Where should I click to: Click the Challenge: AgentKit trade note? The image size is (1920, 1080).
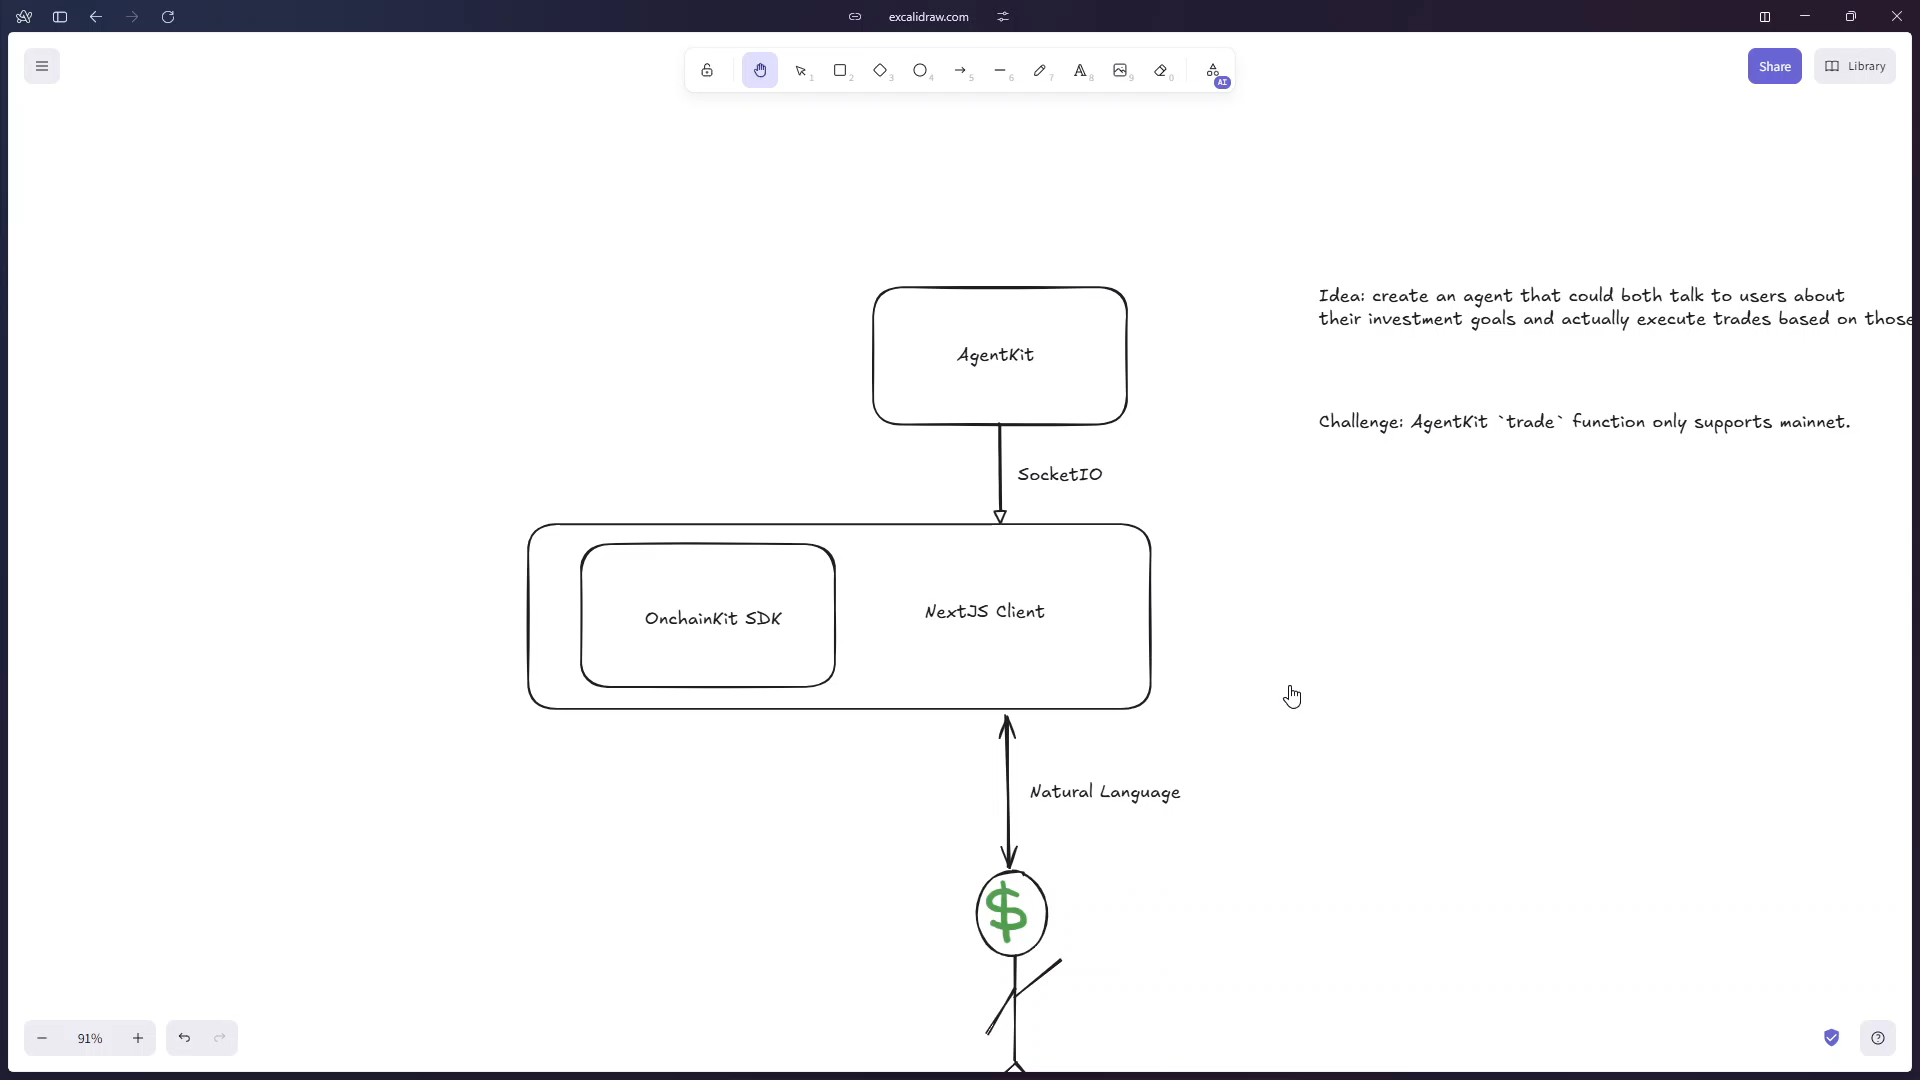[1585, 422]
